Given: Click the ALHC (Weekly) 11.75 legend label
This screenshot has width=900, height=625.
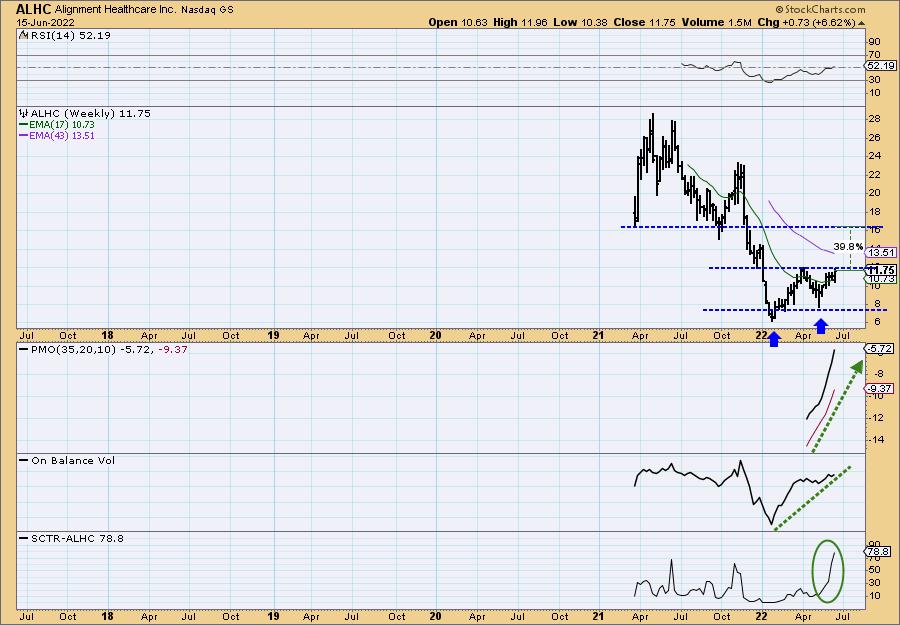Looking at the screenshot, I should click(x=91, y=114).
